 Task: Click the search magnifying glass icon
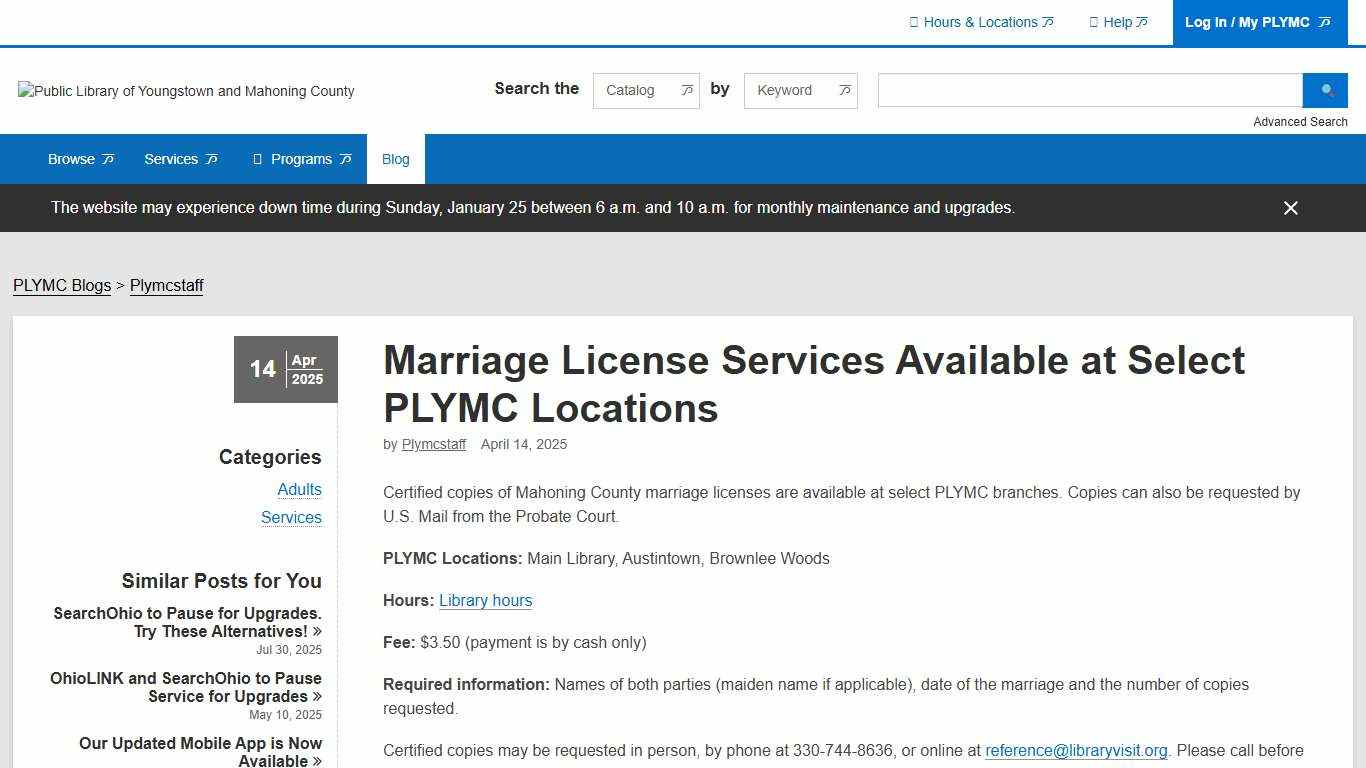1325,90
